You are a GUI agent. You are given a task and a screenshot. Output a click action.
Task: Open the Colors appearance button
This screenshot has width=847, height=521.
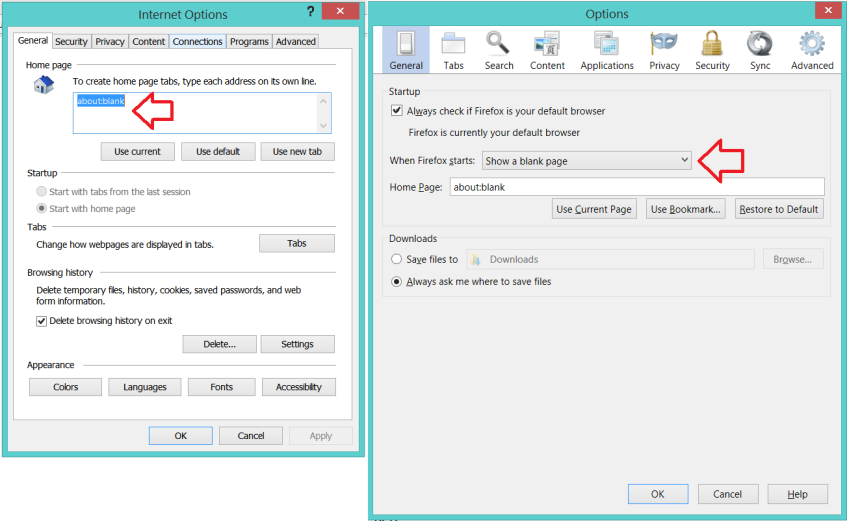(65, 387)
